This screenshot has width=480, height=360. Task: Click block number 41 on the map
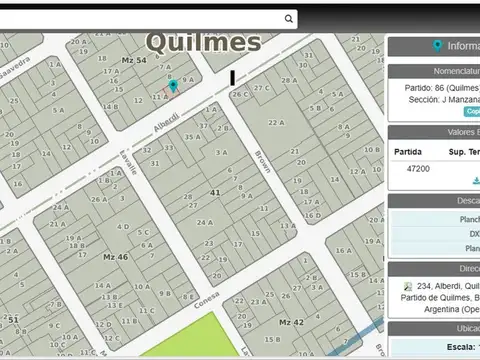[x=215, y=192]
